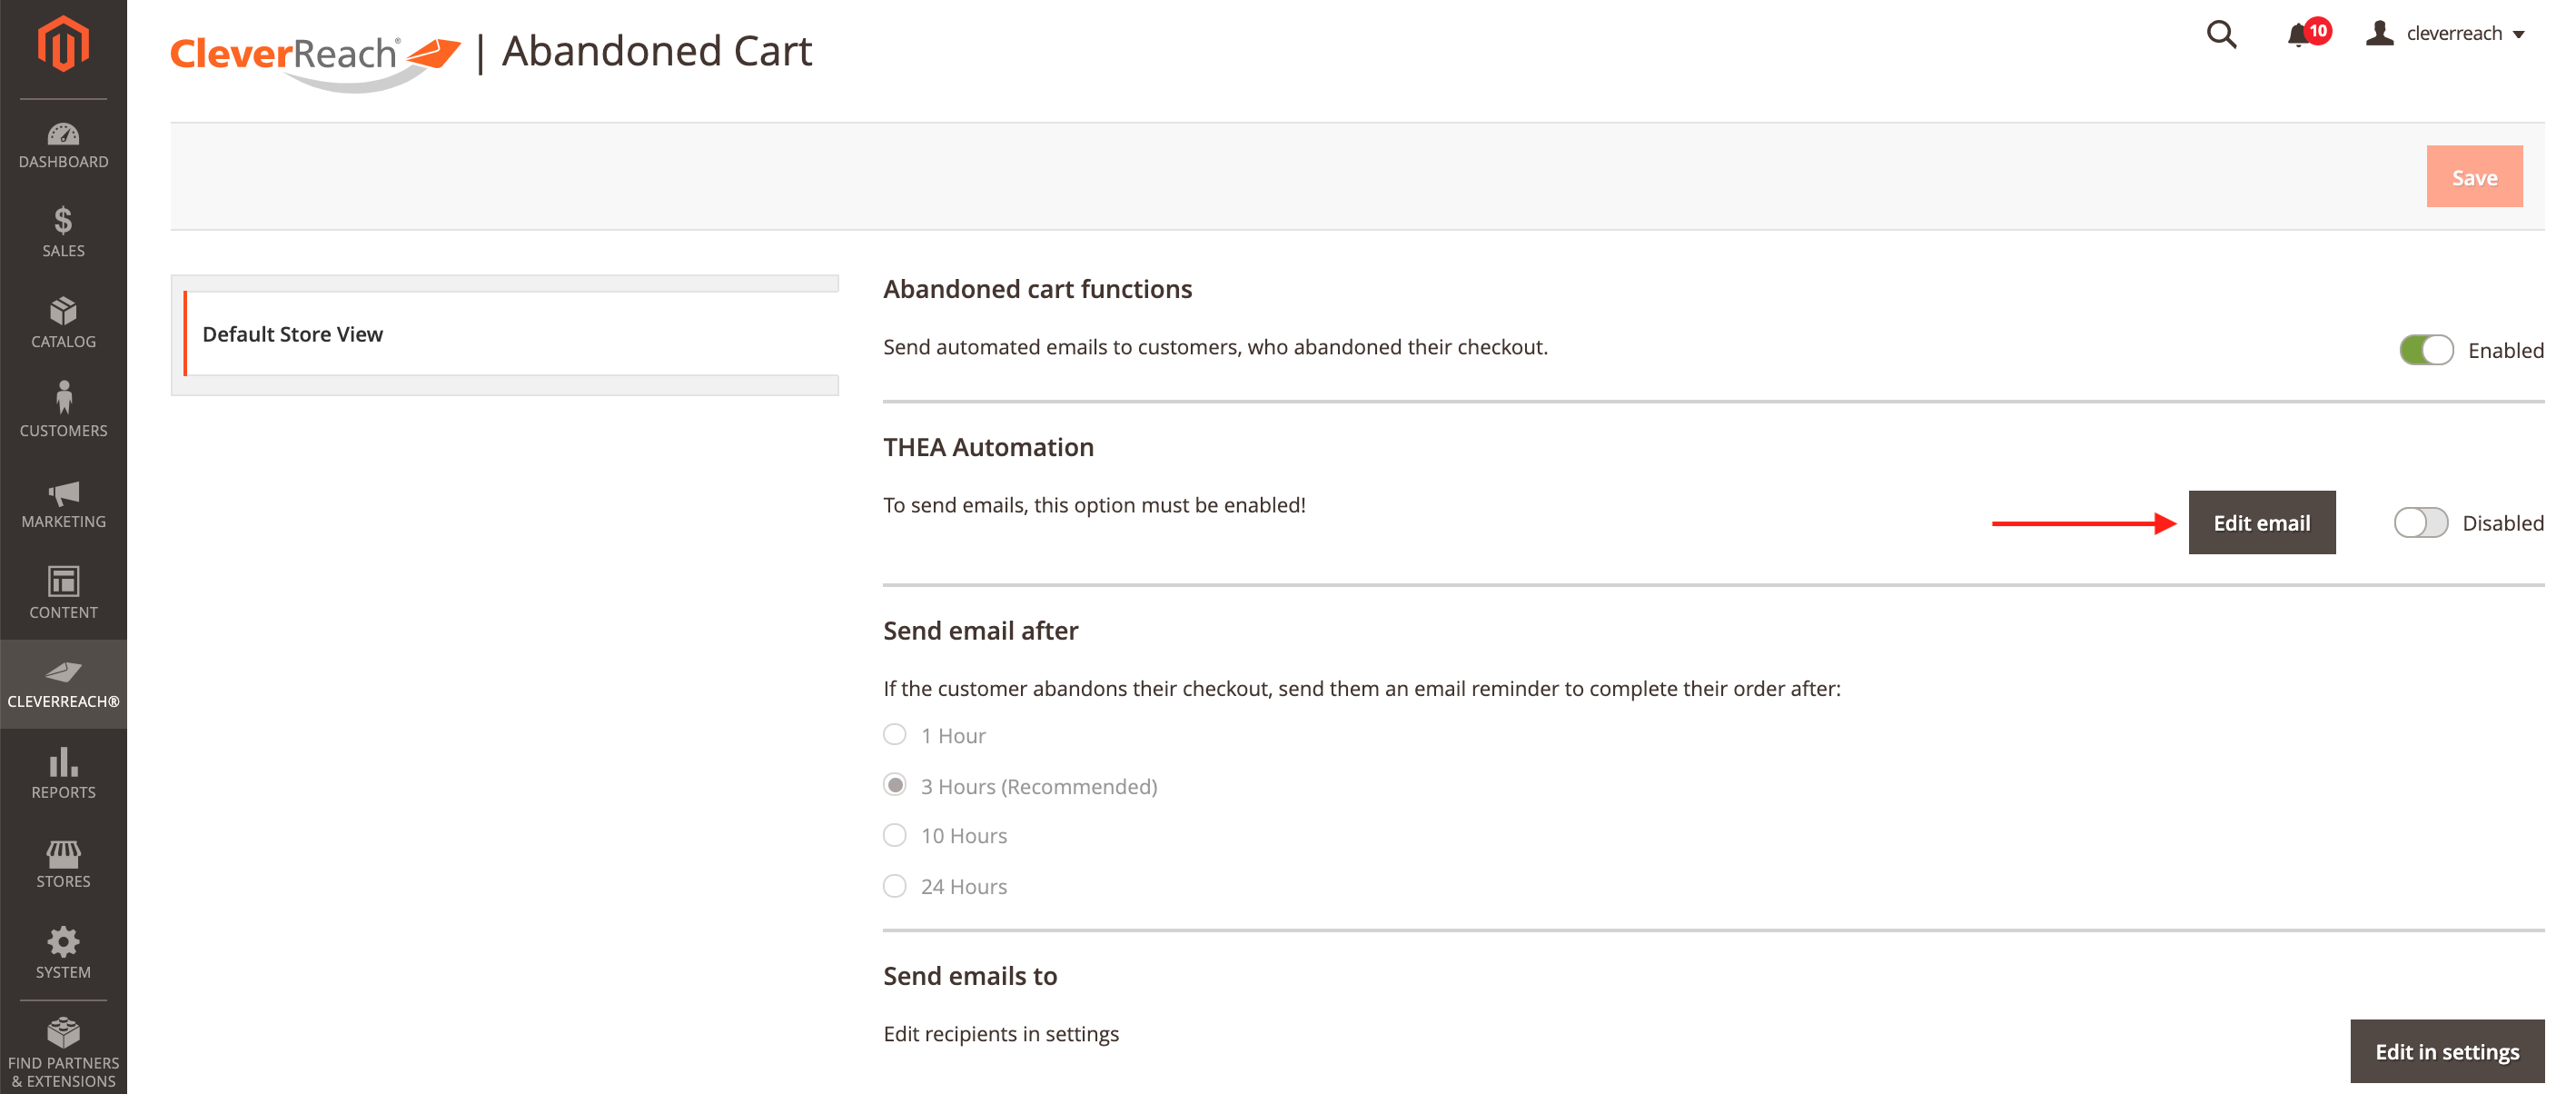Screen dimensions: 2576x1094
Task: Open the System gear menu
Action: 63,953
